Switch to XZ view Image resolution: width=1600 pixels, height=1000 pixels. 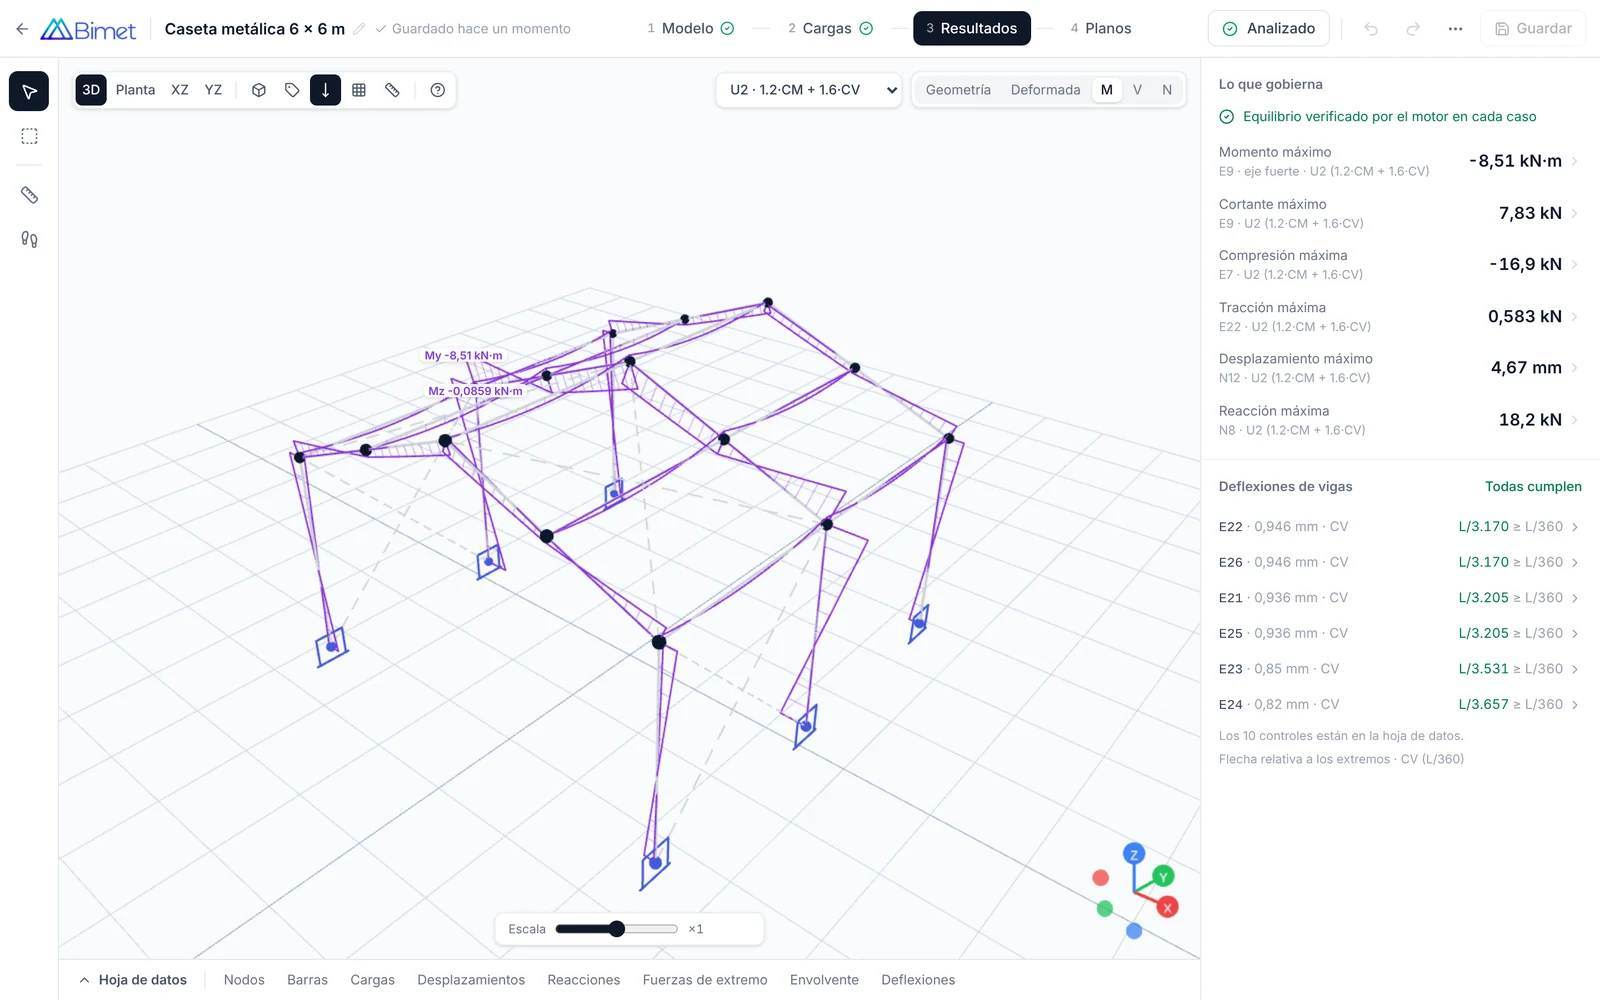(180, 90)
